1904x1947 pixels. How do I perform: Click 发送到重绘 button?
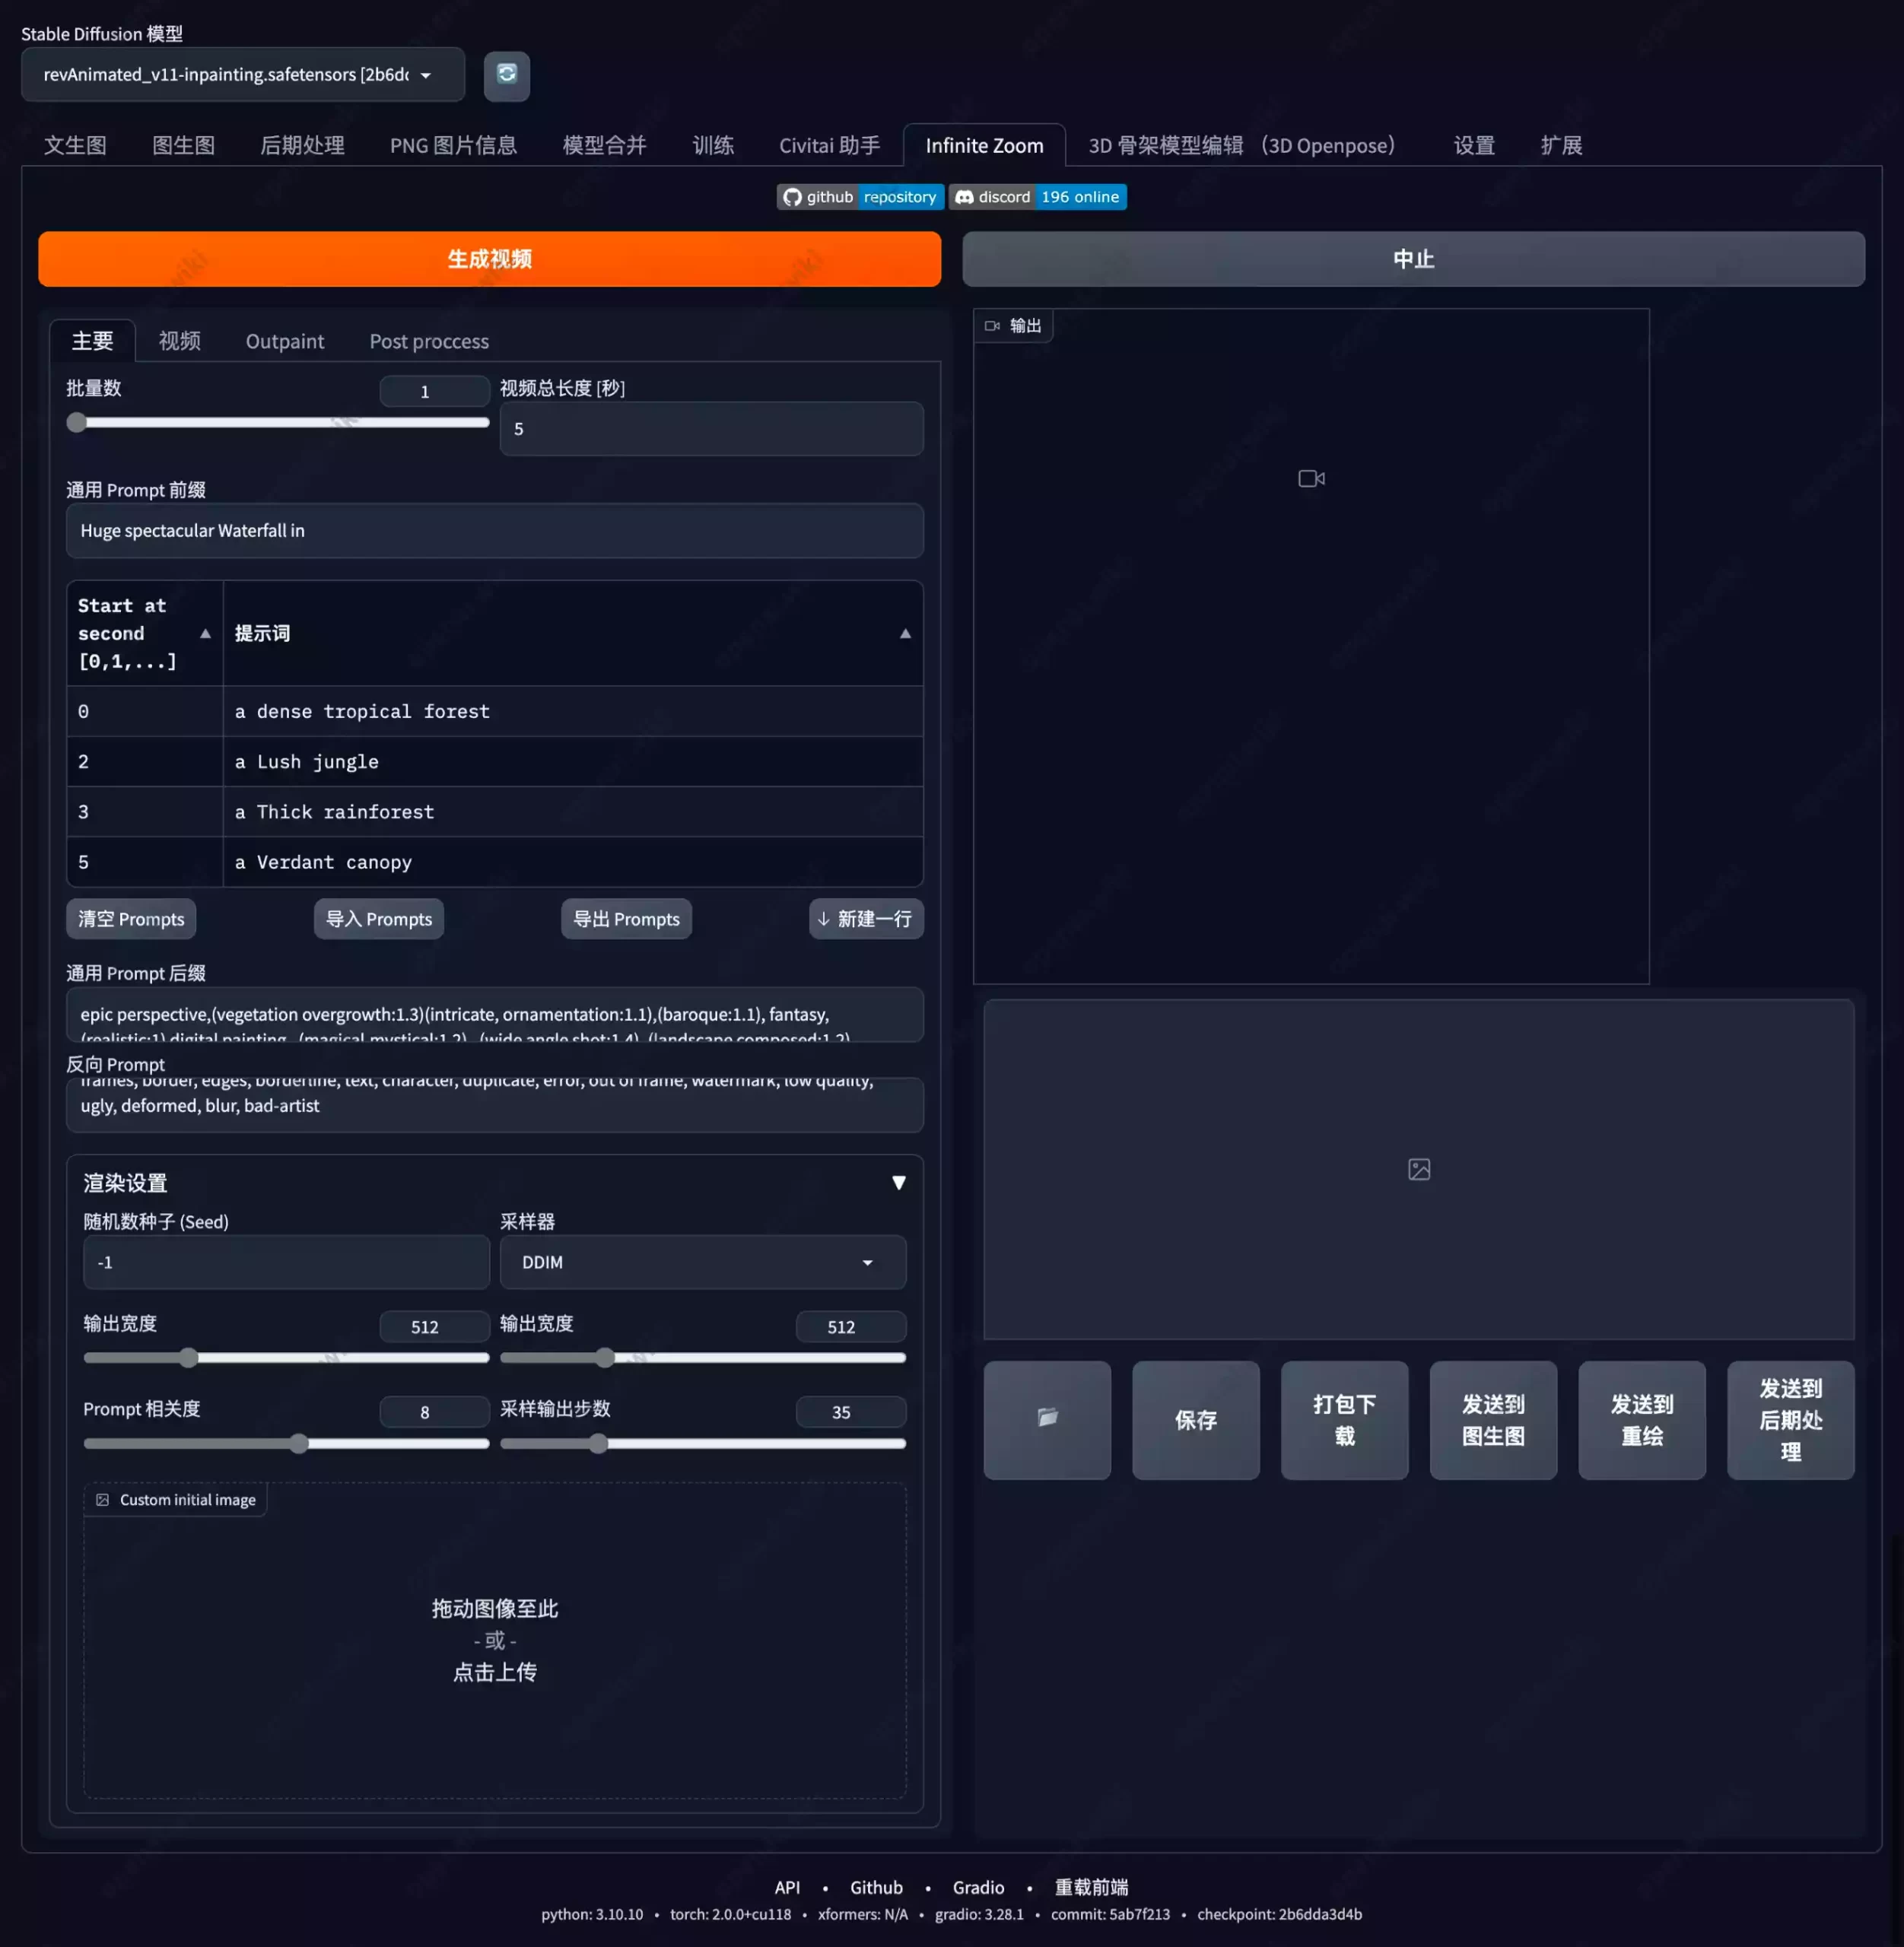[x=1642, y=1419]
